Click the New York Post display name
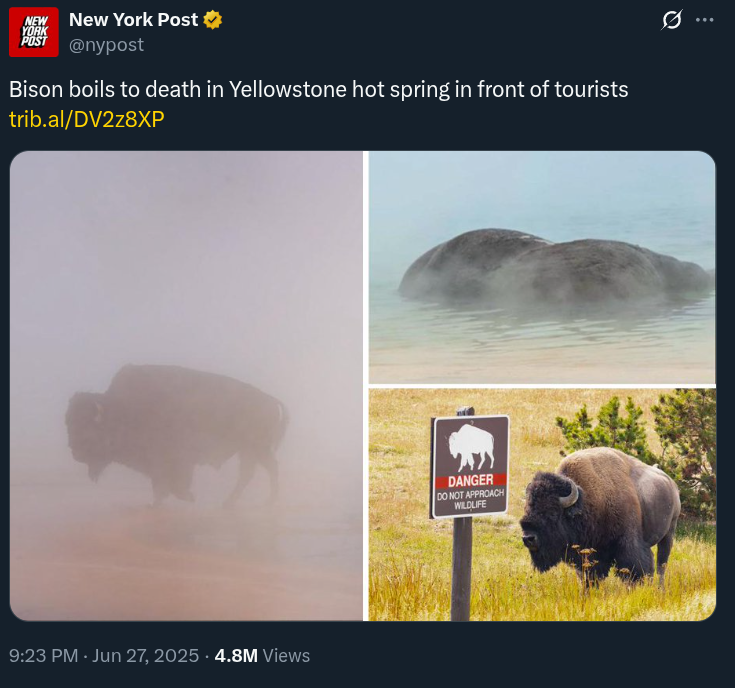Screen dimensions: 735x688 [x=134, y=20]
